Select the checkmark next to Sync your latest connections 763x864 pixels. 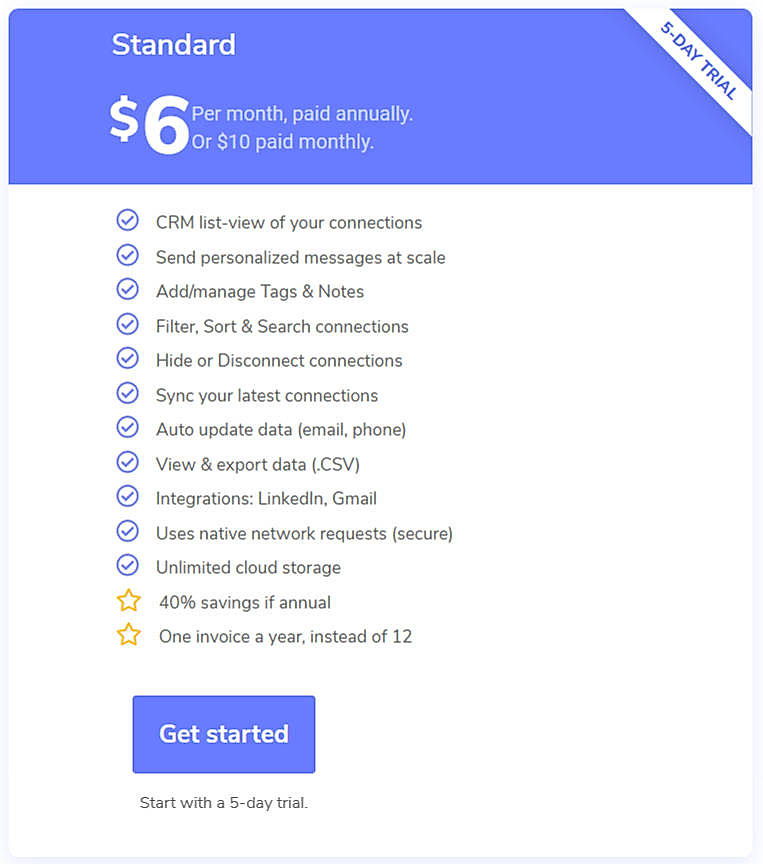(128, 393)
